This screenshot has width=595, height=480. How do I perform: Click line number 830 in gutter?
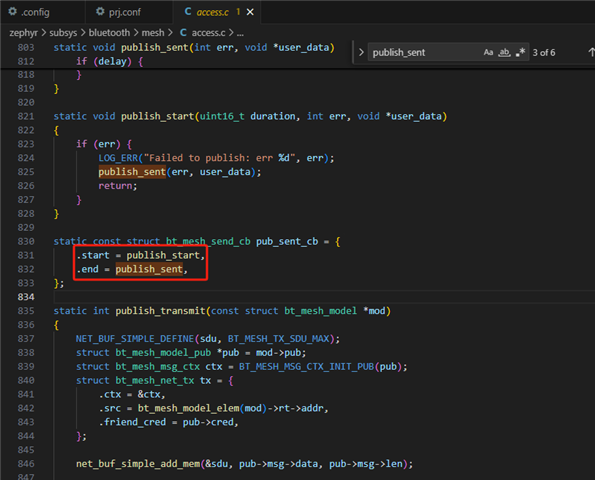point(26,242)
